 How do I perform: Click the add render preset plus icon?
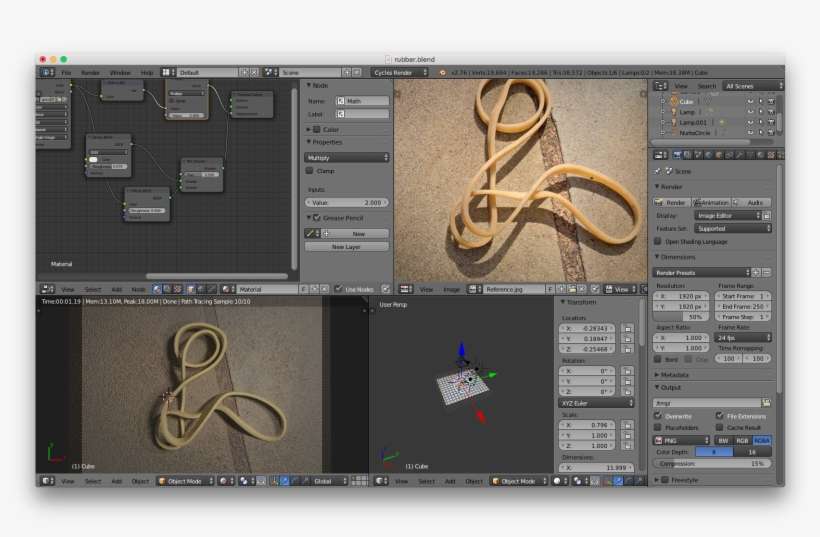(756, 272)
